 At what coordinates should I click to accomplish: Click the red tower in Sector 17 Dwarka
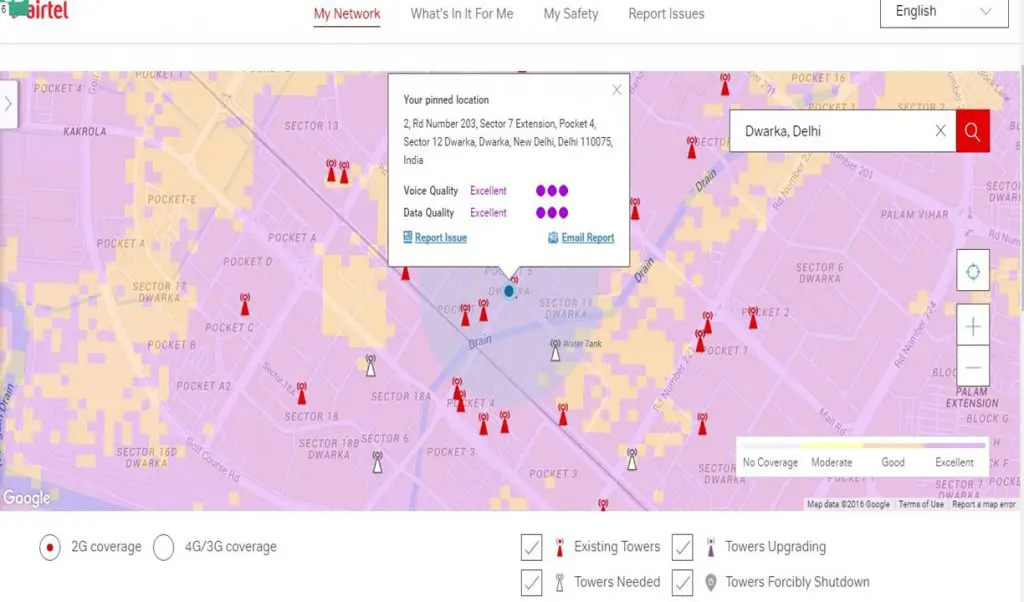(245, 304)
